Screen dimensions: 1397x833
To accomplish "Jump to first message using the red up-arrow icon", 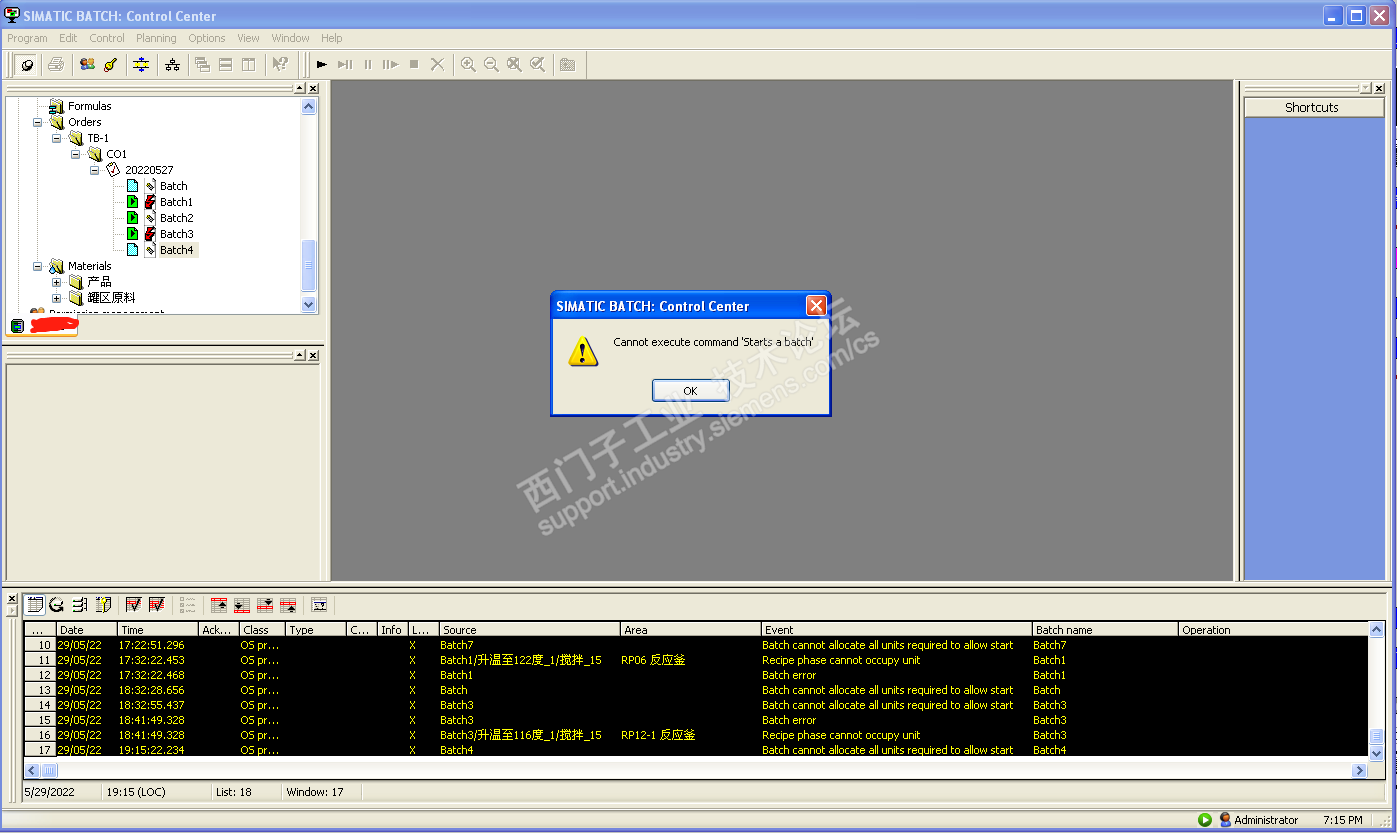I will tap(219, 605).
